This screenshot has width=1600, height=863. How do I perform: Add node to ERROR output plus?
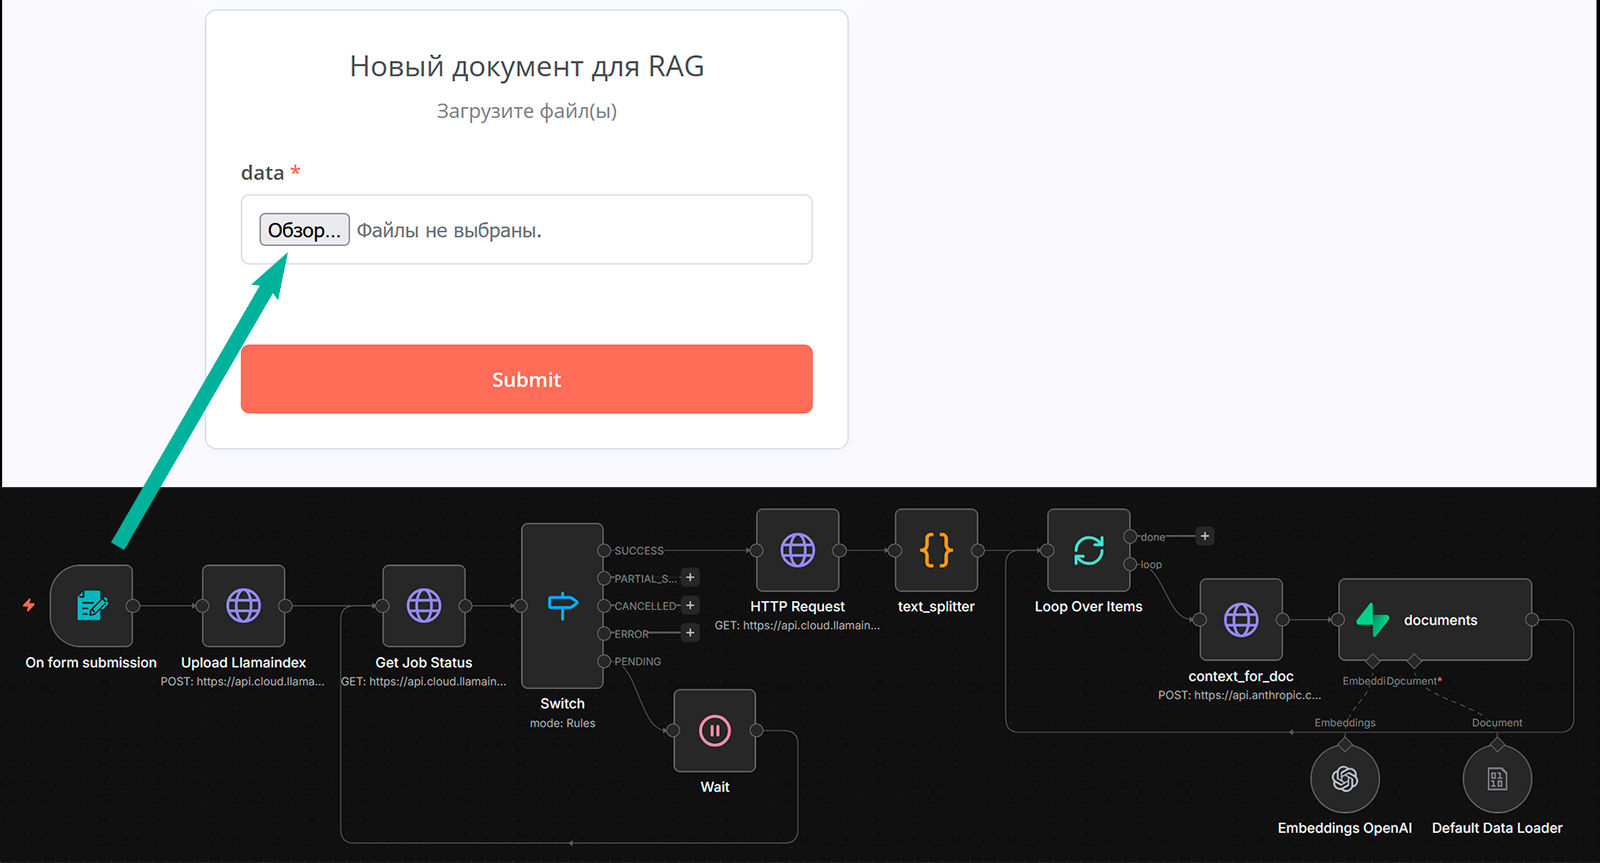click(x=690, y=632)
